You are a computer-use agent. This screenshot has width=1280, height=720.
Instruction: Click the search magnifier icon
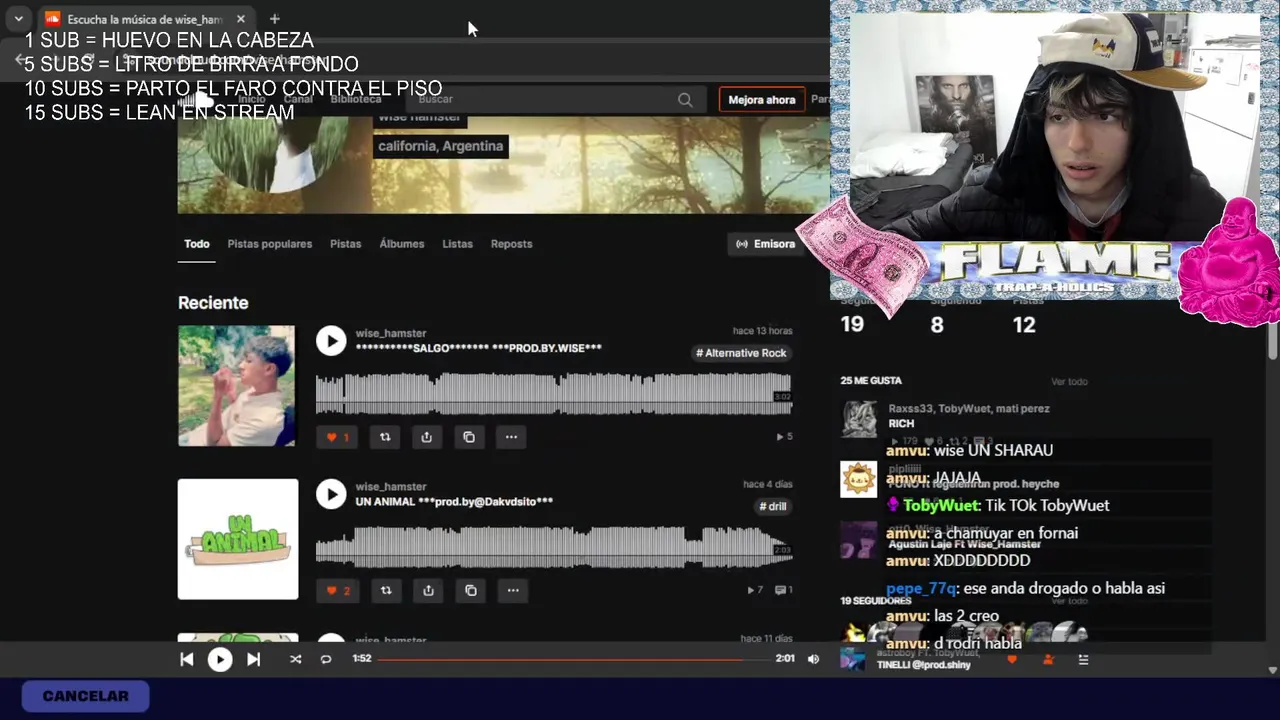click(685, 99)
